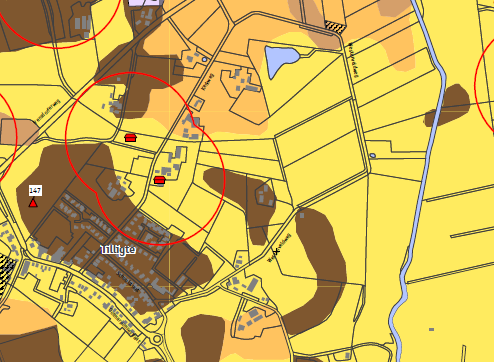Click the Schoolstraat street label
Viewport: 494px width, 362px height.
point(127,281)
